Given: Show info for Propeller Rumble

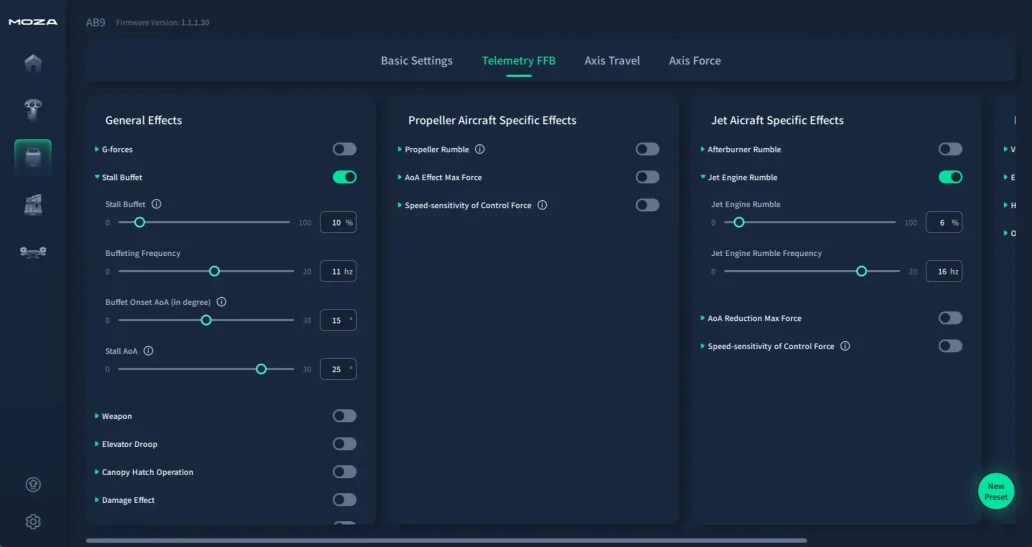Looking at the screenshot, I should 480,149.
